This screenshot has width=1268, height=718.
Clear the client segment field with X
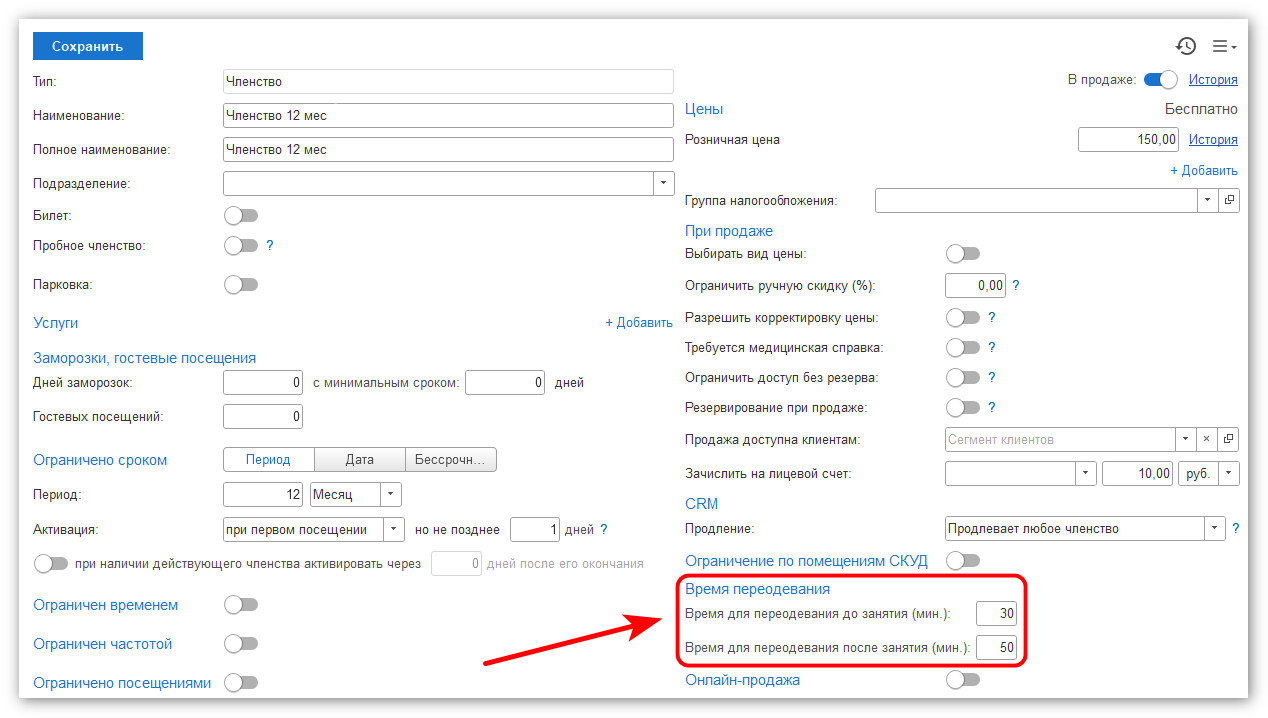coord(1207,439)
